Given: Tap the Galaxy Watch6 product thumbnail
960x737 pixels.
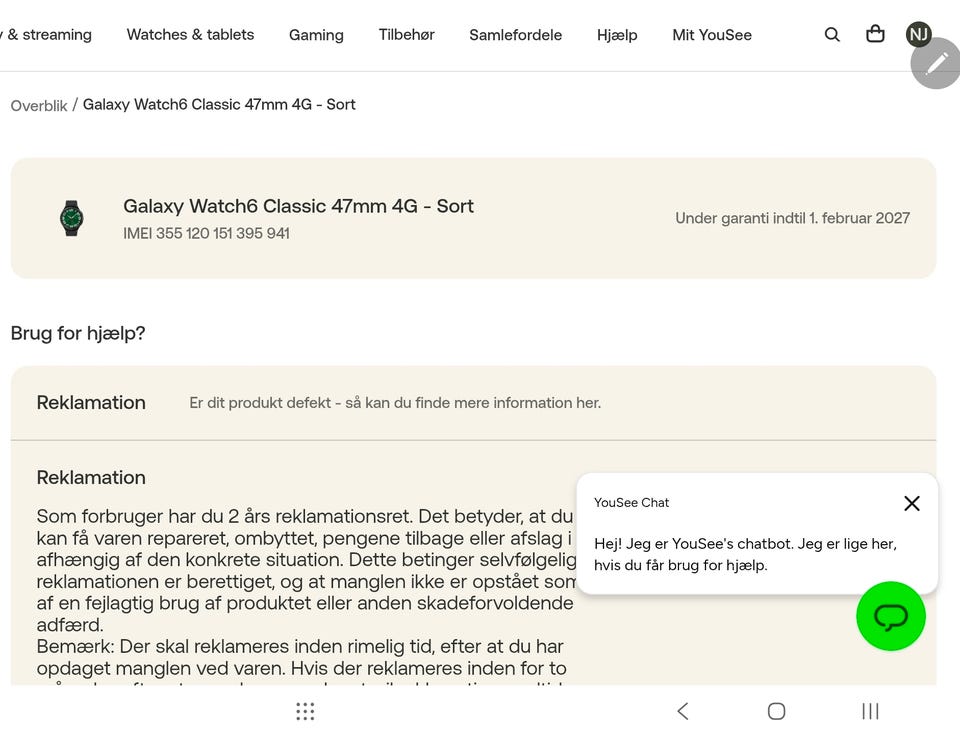Looking at the screenshot, I should tap(72, 218).
